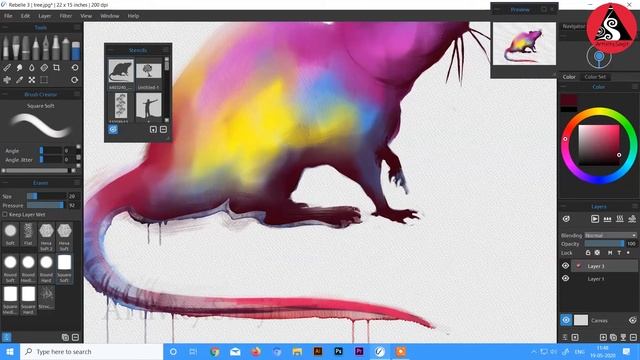Click Fast dry icon in Layers

tap(632, 219)
